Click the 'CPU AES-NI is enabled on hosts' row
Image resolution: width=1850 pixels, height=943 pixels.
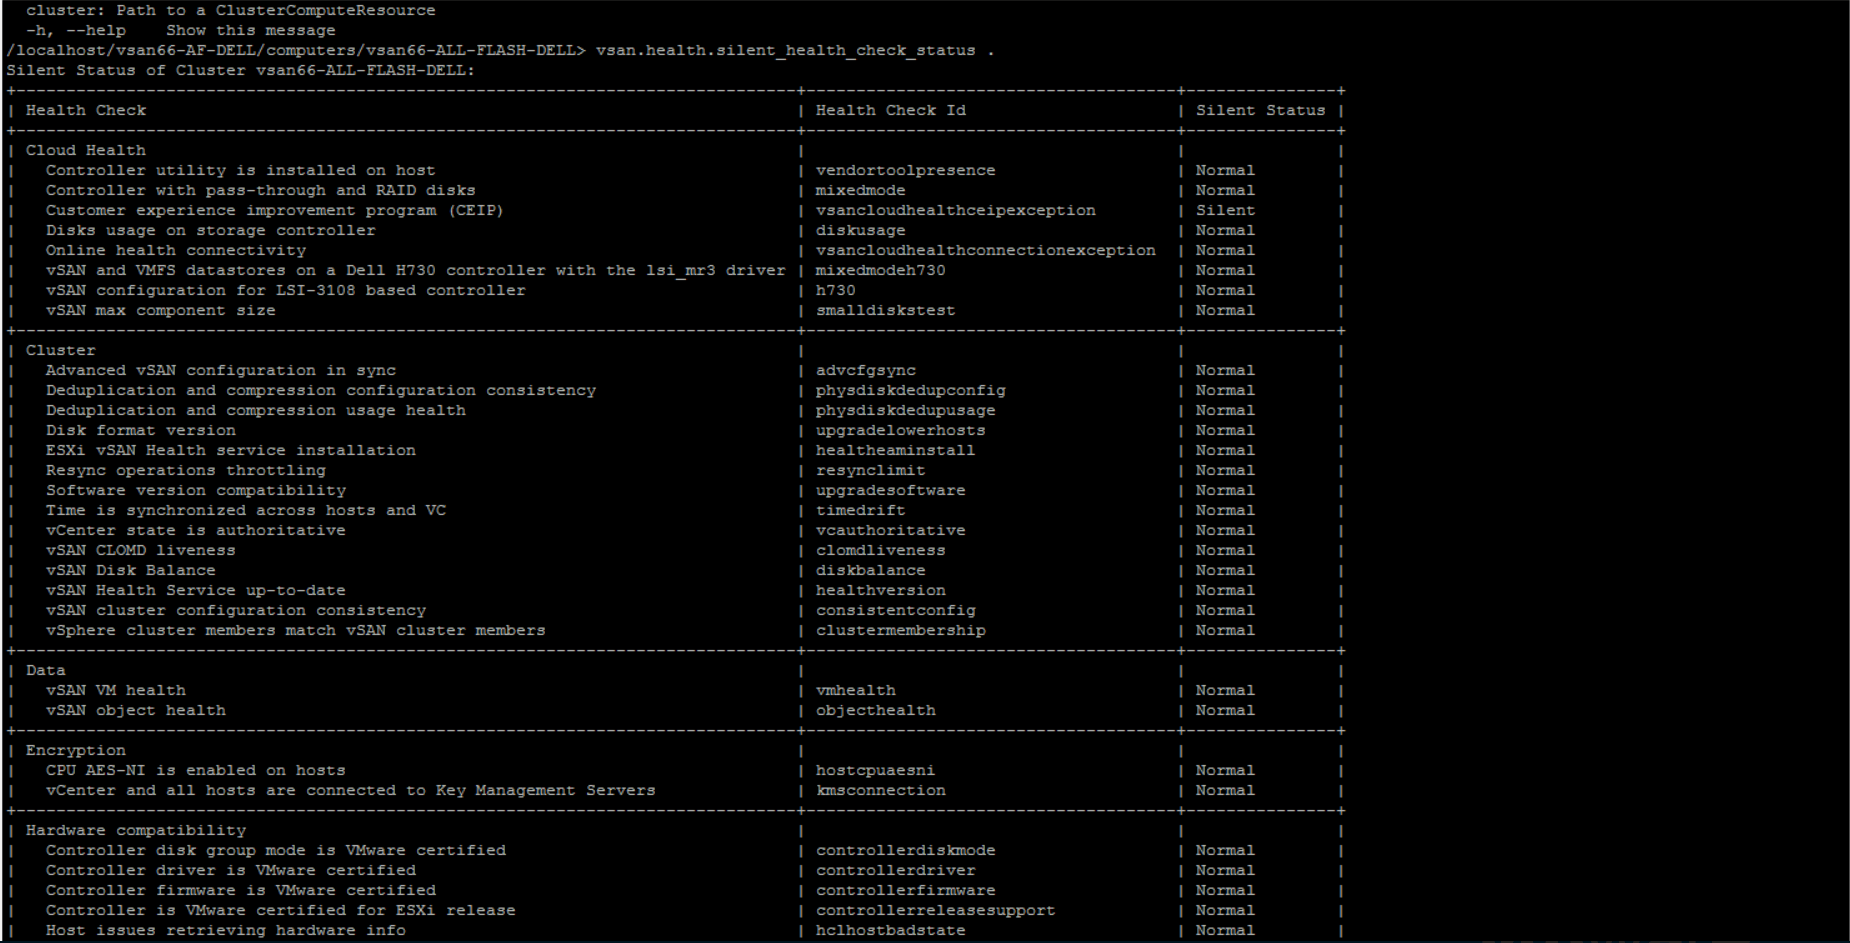tap(195, 770)
